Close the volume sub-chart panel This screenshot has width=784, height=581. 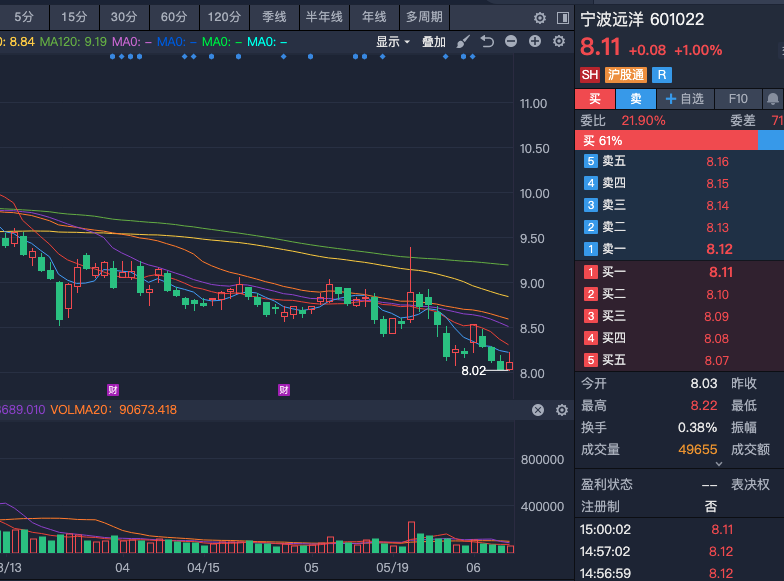pyautogui.click(x=538, y=410)
